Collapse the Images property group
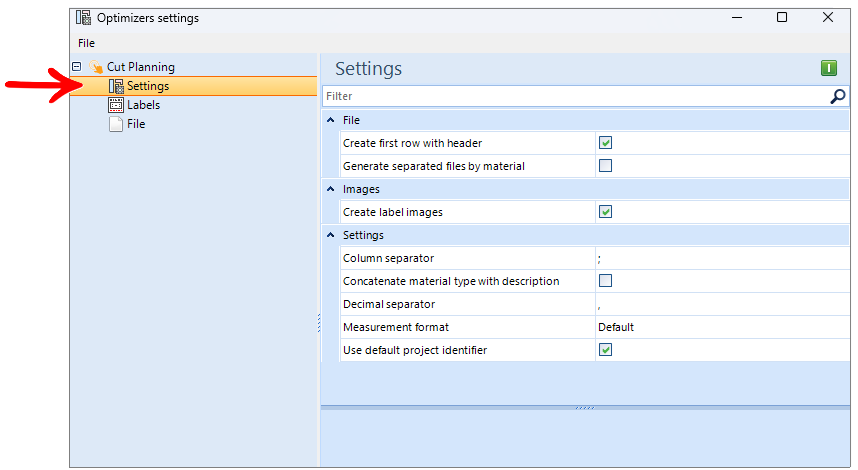Screen dimensions: 858x470 pyautogui.click(x=331, y=189)
